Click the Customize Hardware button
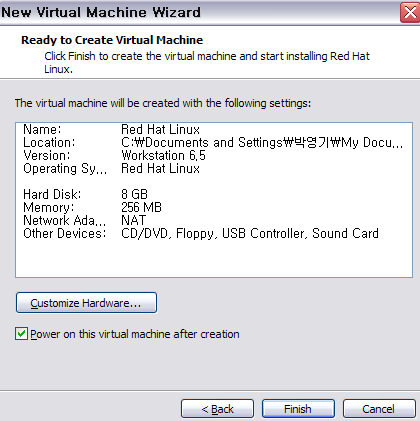The image size is (420, 421). (86, 303)
